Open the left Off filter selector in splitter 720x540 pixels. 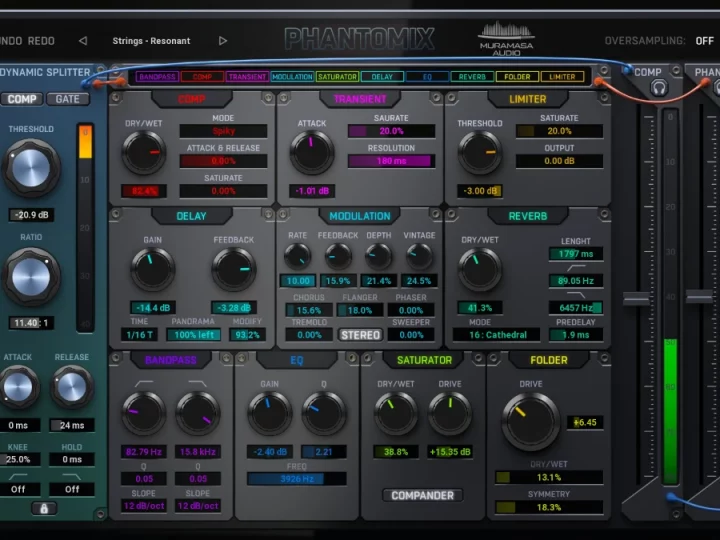point(18,489)
